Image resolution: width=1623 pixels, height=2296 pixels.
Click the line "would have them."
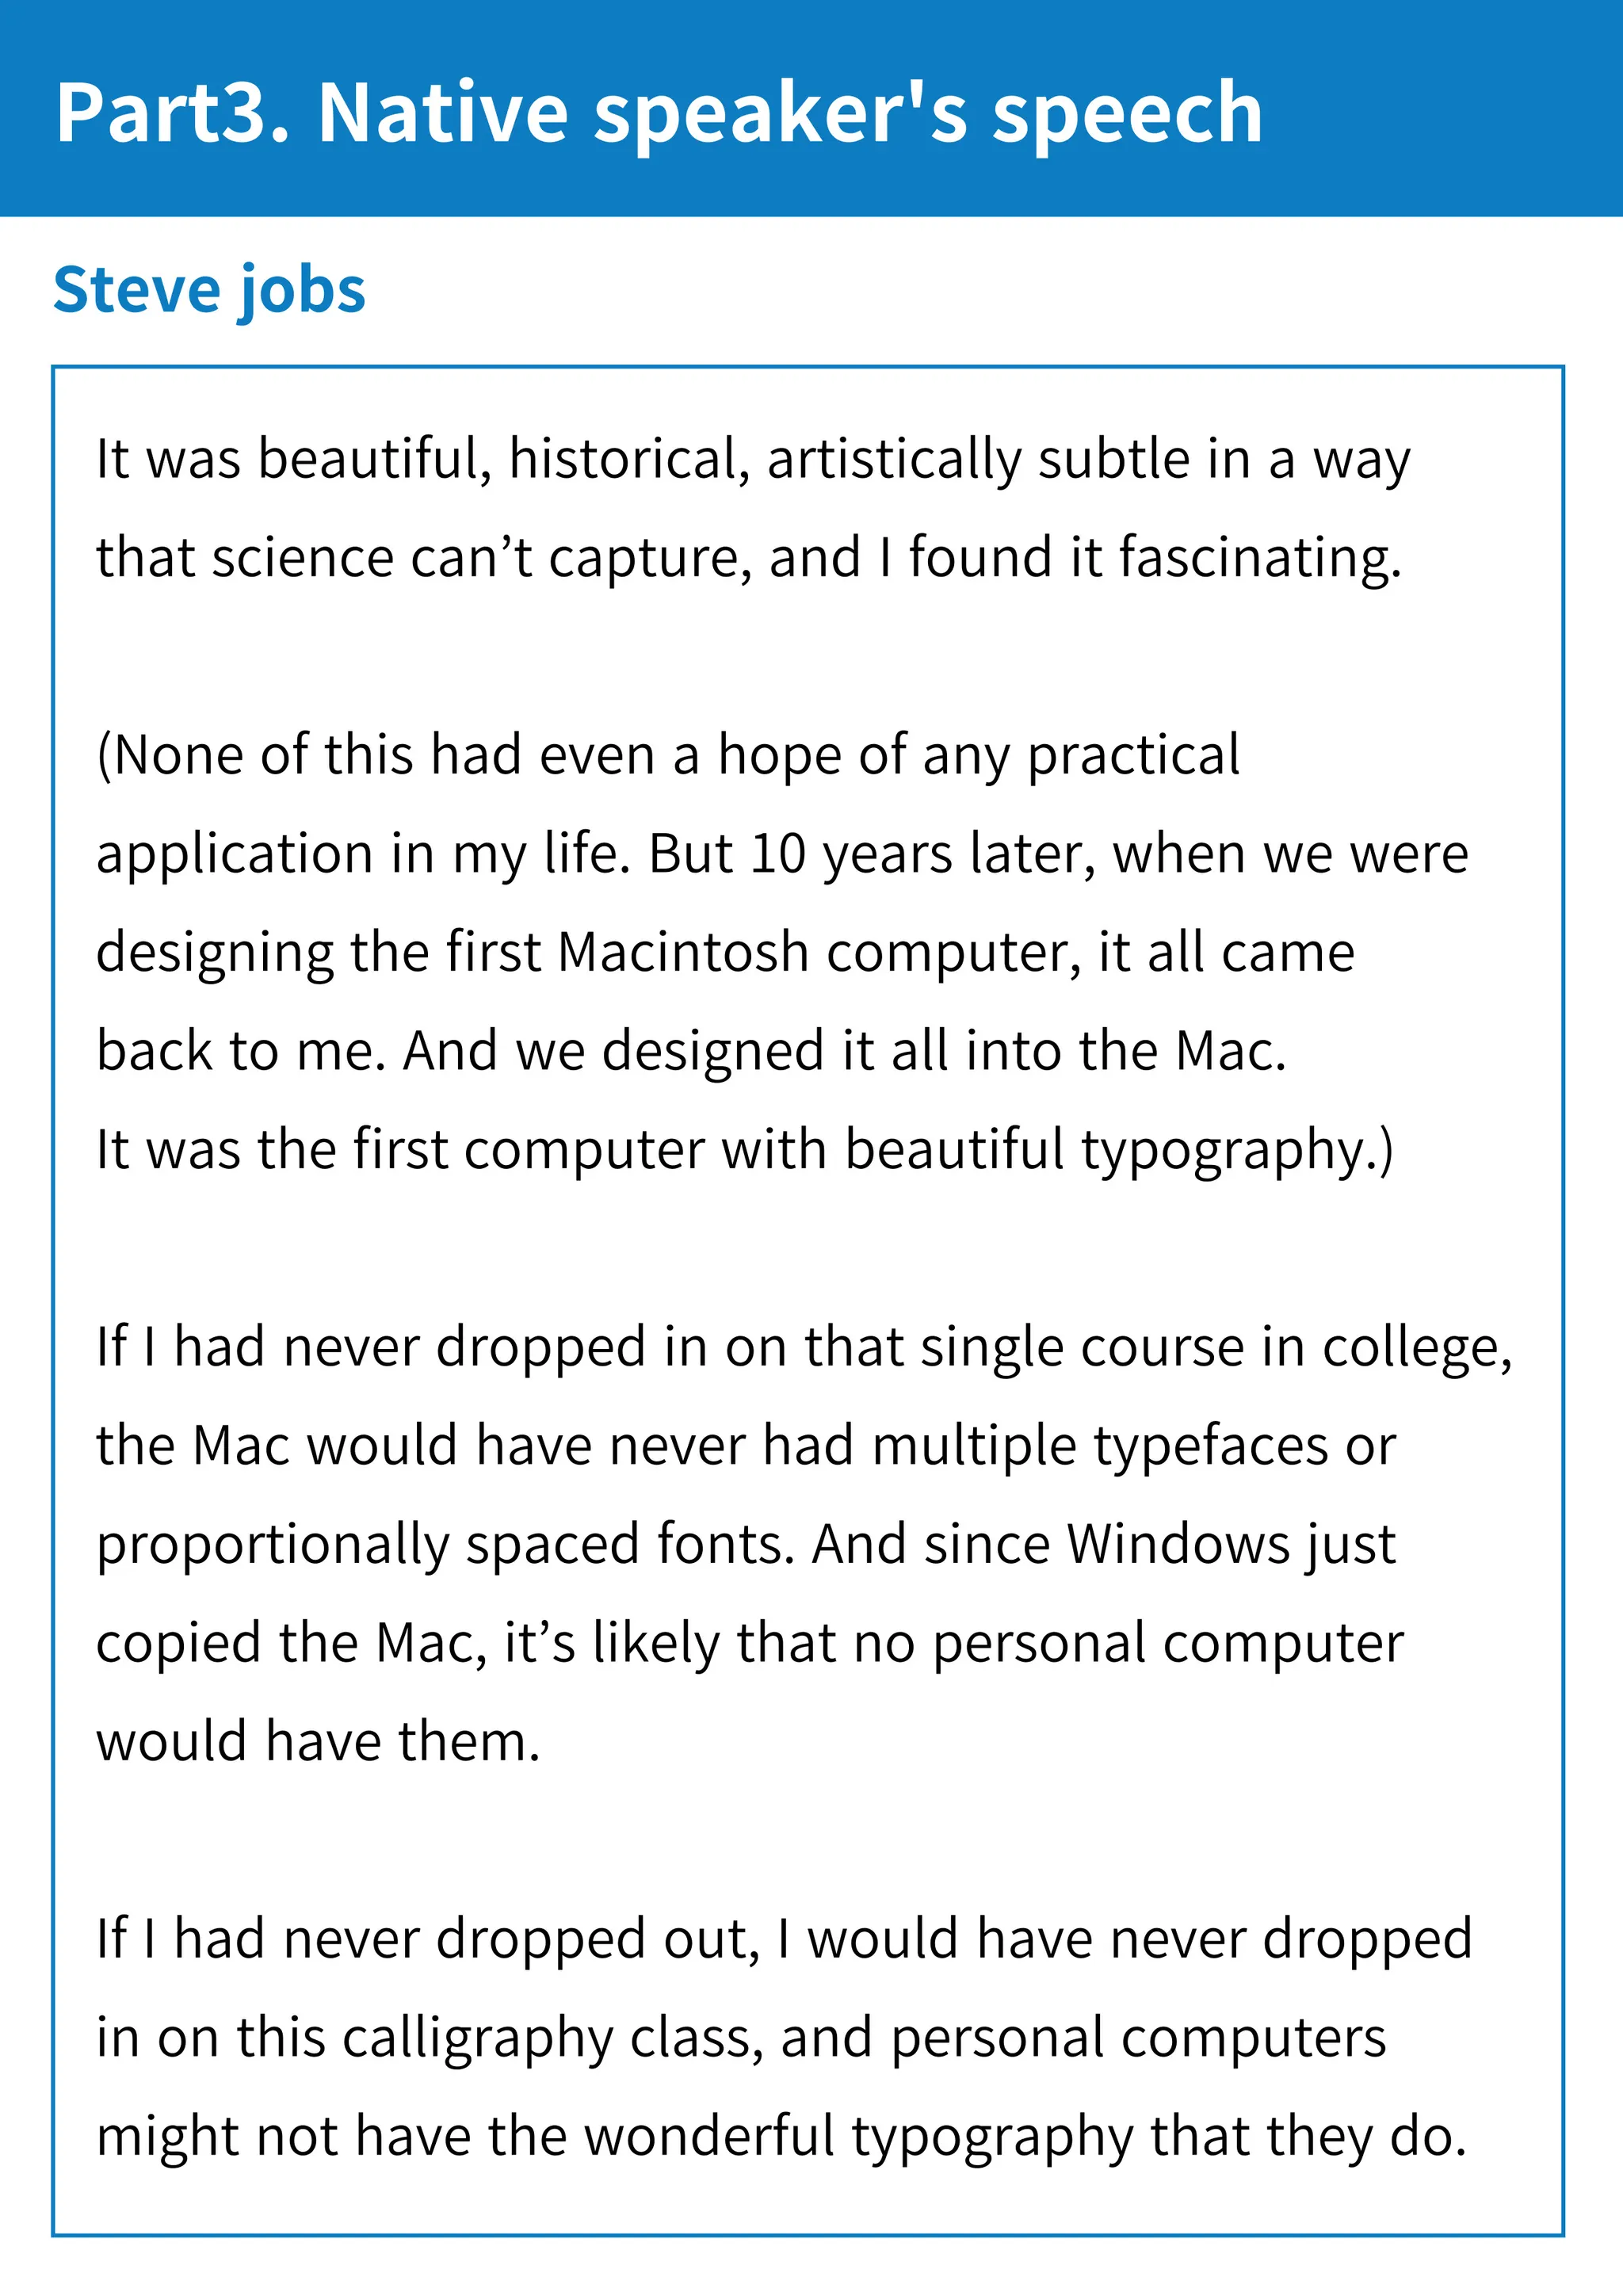click(x=318, y=1742)
